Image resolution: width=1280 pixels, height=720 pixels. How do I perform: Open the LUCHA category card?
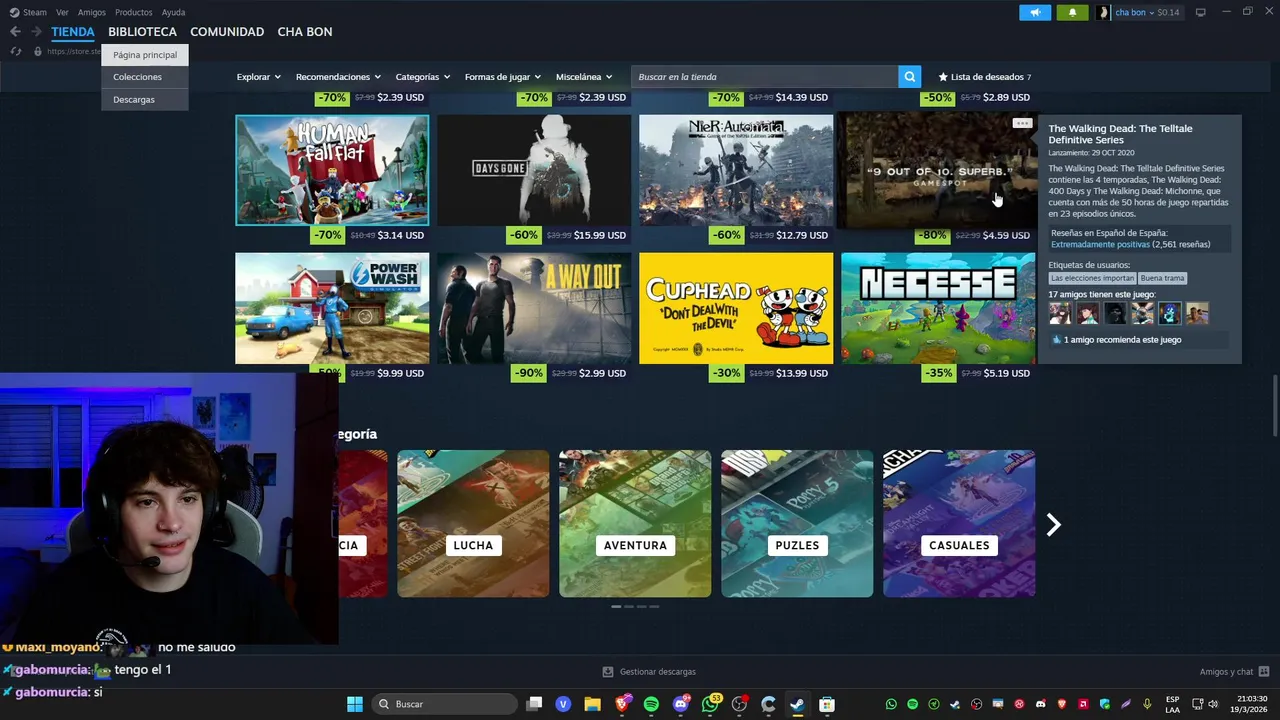click(473, 524)
